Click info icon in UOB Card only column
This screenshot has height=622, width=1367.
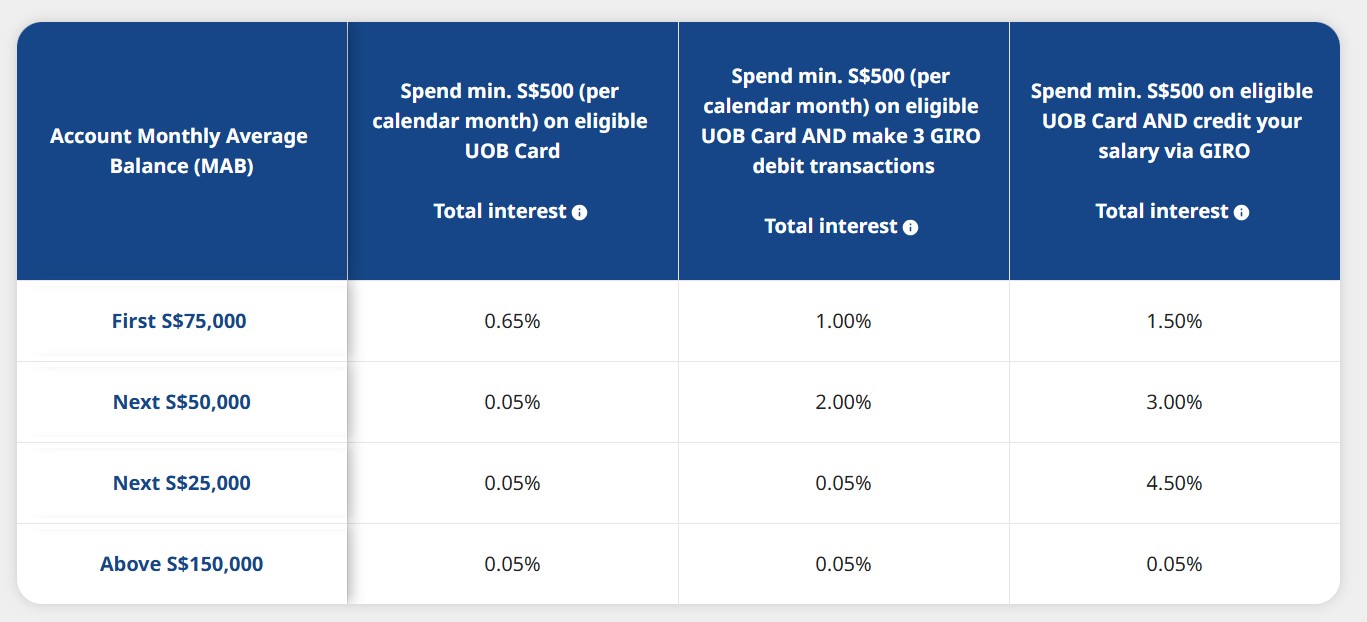(x=580, y=212)
